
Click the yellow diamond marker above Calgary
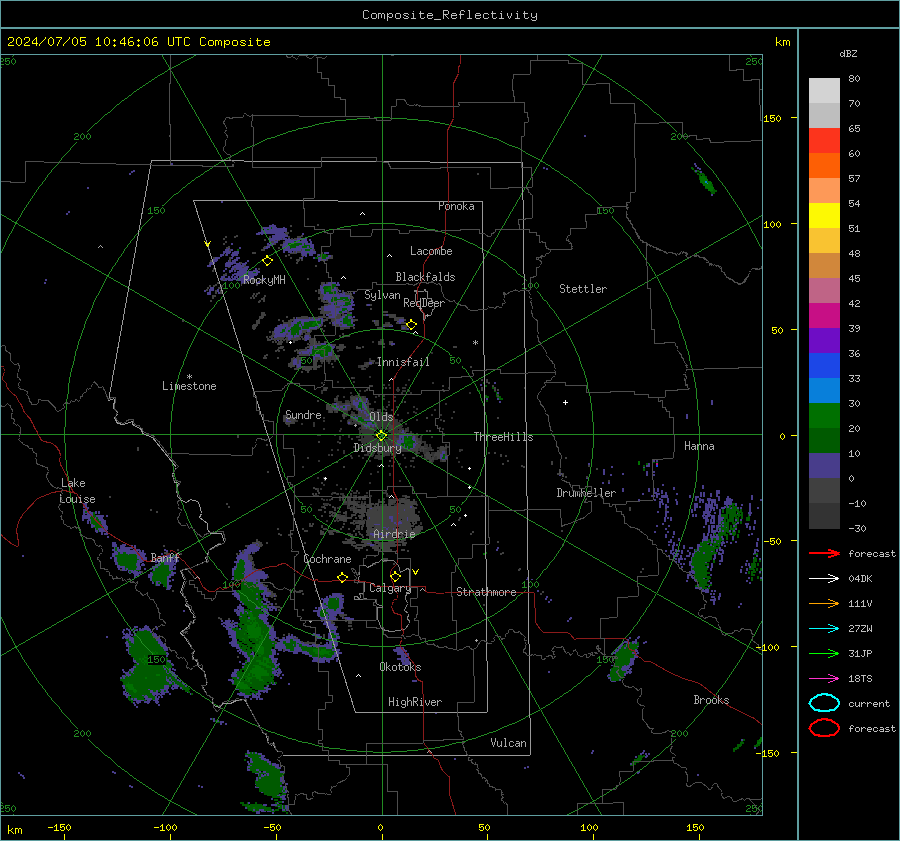(395, 576)
